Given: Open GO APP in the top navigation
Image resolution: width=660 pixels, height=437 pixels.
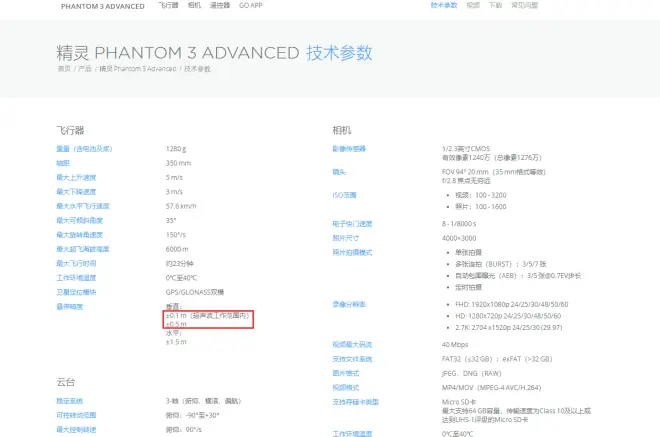Looking at the screenshot, I should (250, 5).
